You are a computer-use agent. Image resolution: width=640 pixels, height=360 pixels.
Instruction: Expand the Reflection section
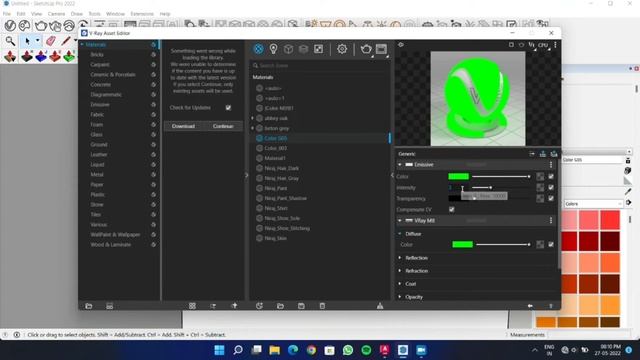coord(400,258)
